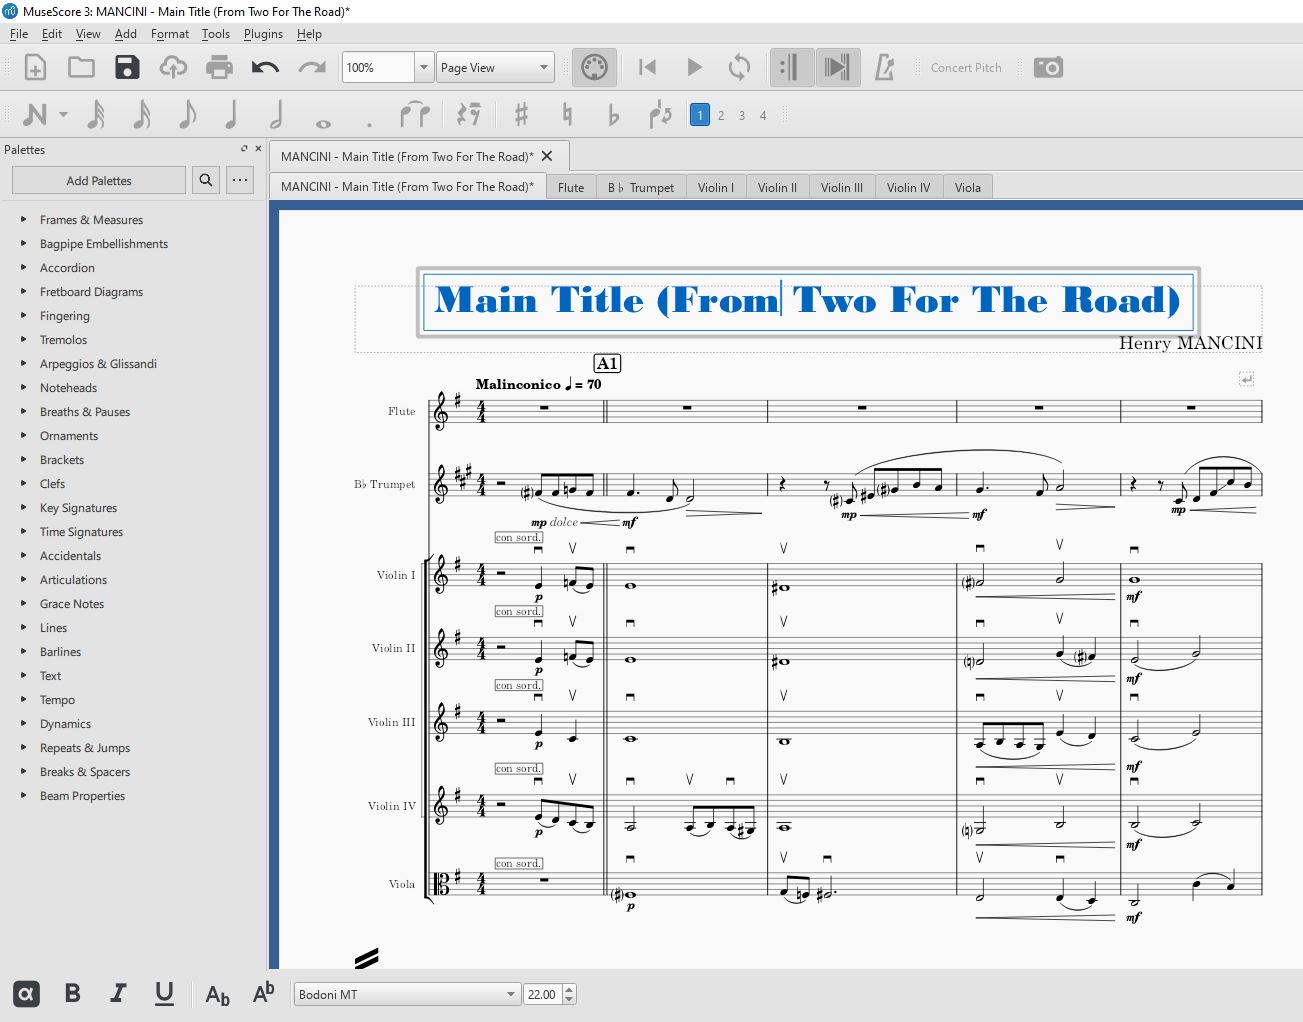Increase font size with the stepper
The image size is (1303, 1022).
tap(568, 988)
